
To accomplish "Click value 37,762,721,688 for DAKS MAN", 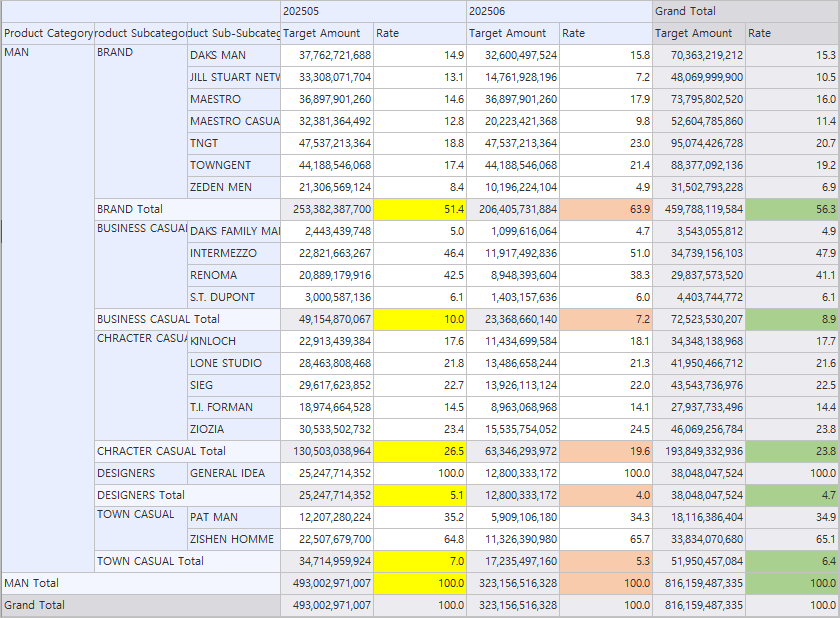I will tap(327, 55).
